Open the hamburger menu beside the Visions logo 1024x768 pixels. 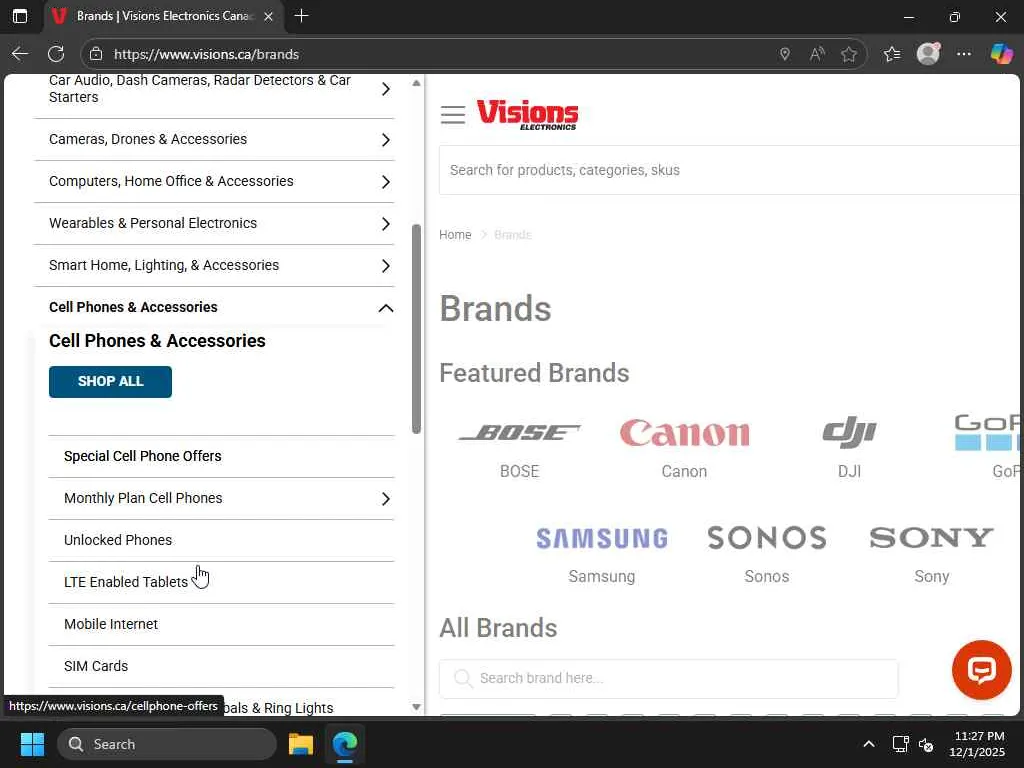click(453, 115)
